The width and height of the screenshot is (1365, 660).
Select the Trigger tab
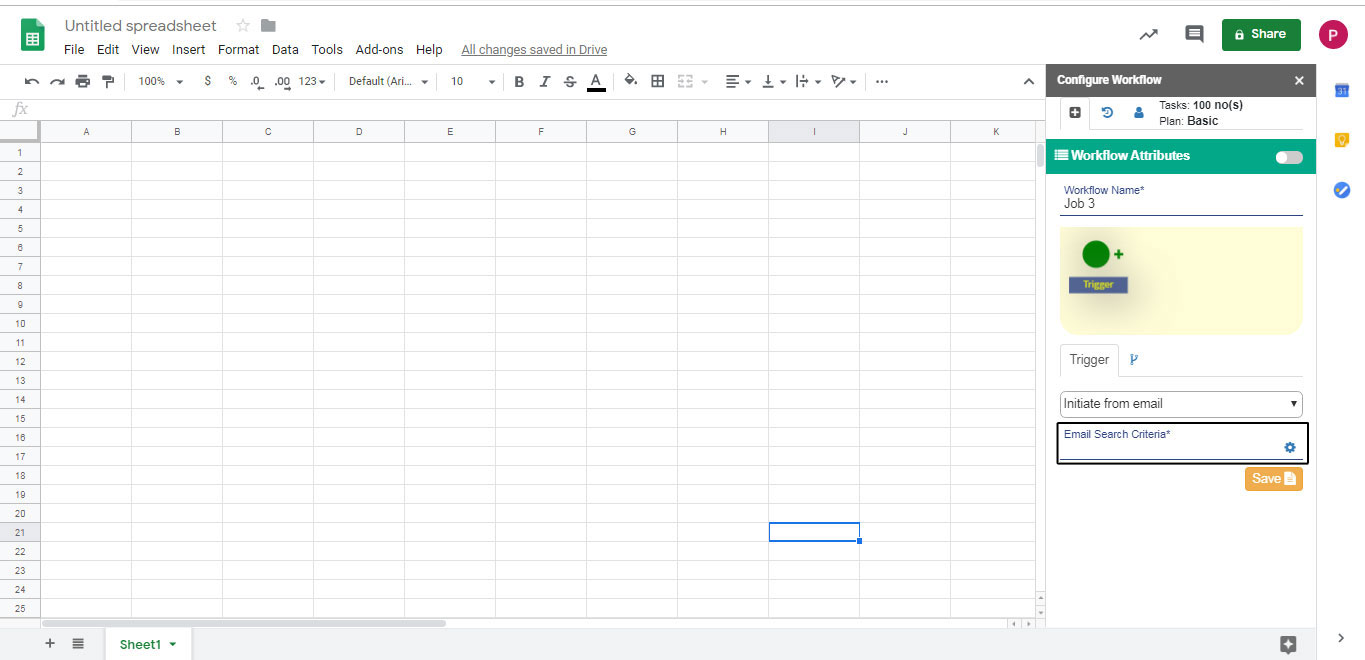1089,360
